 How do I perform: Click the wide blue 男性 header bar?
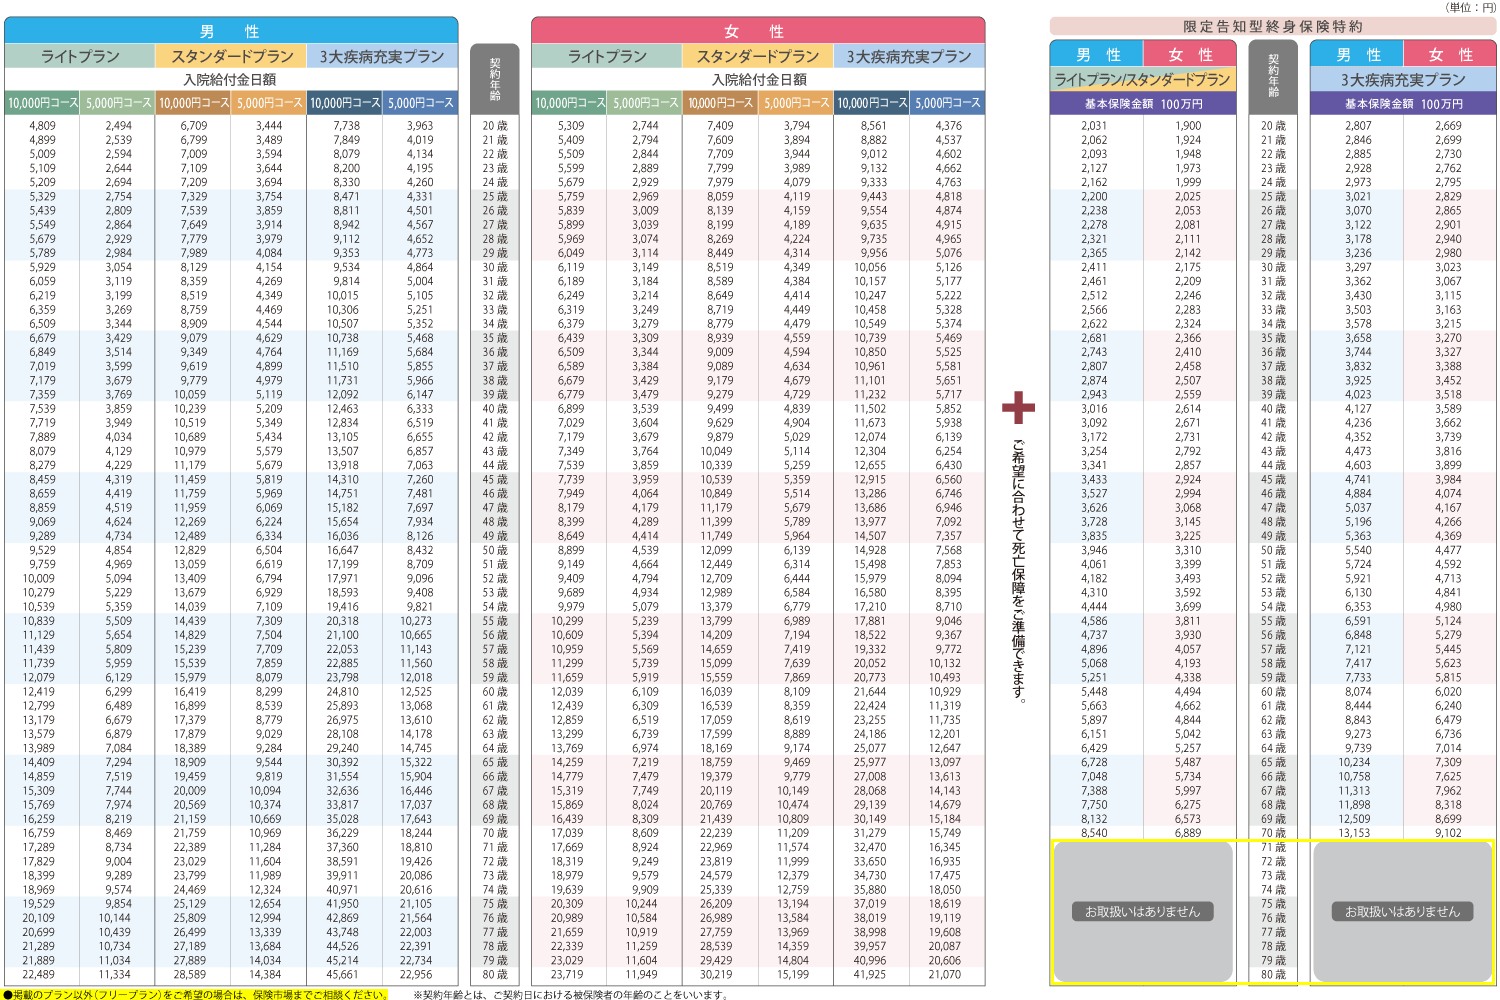(x=231, y=31)
